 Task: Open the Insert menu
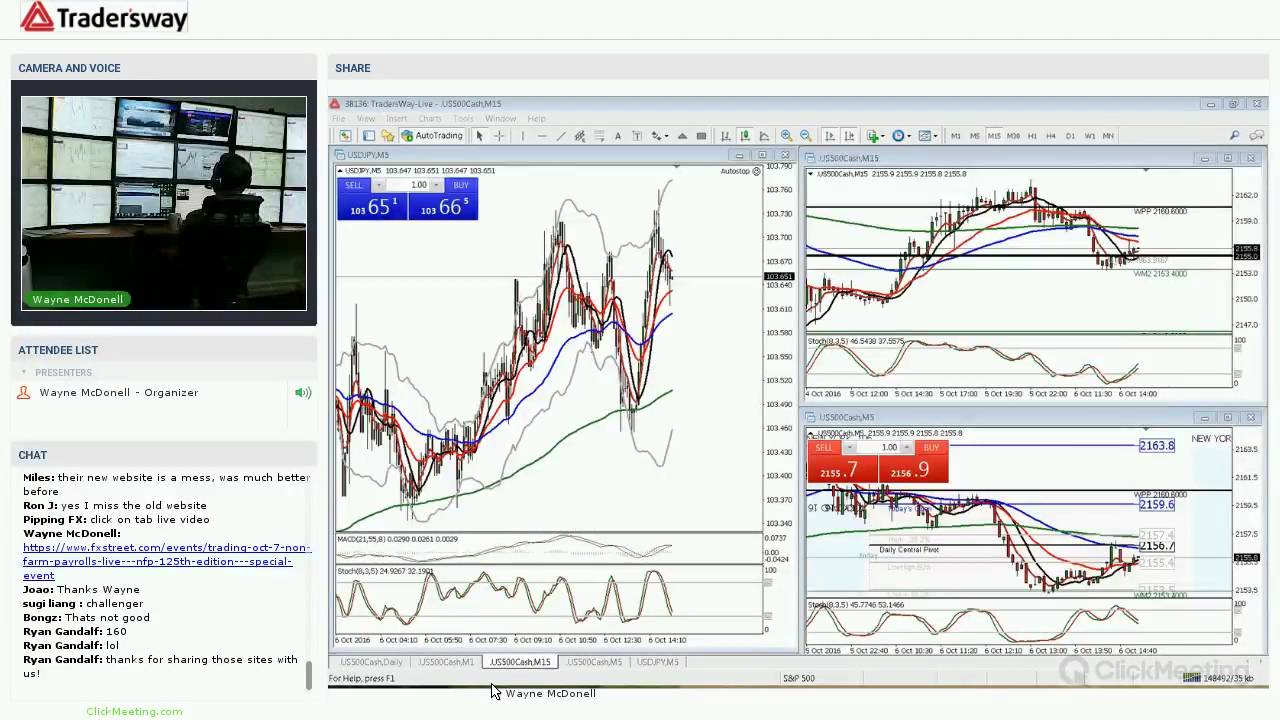[396, 118]
